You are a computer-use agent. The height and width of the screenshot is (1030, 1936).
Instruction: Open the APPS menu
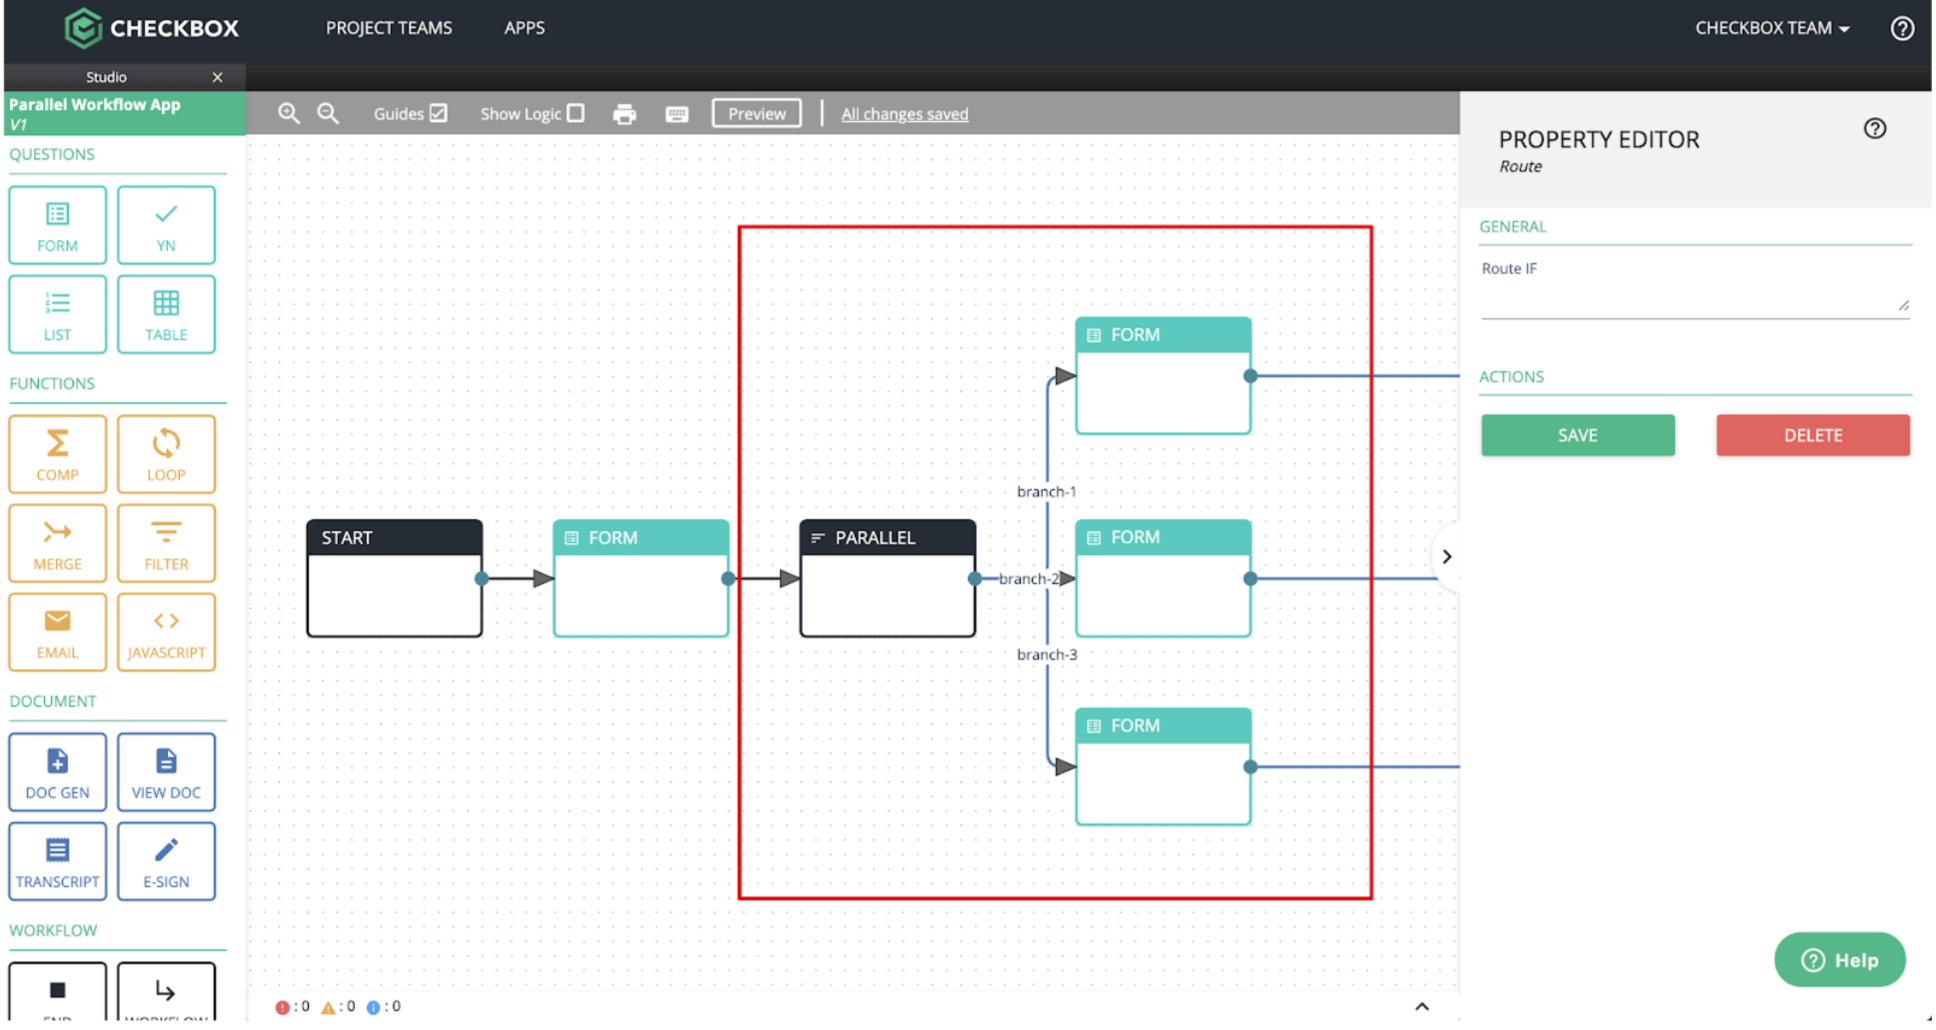point(524,28)
